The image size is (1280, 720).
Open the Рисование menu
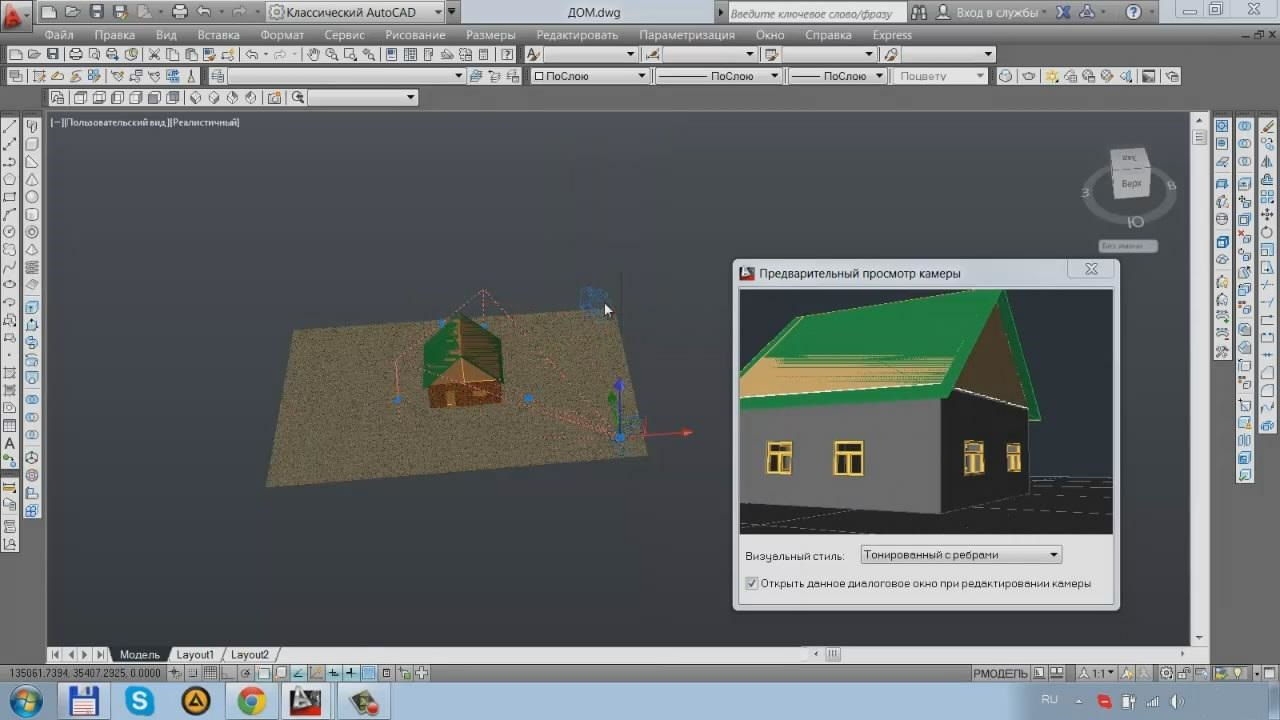pyautogui.click(x=415, y=35)
